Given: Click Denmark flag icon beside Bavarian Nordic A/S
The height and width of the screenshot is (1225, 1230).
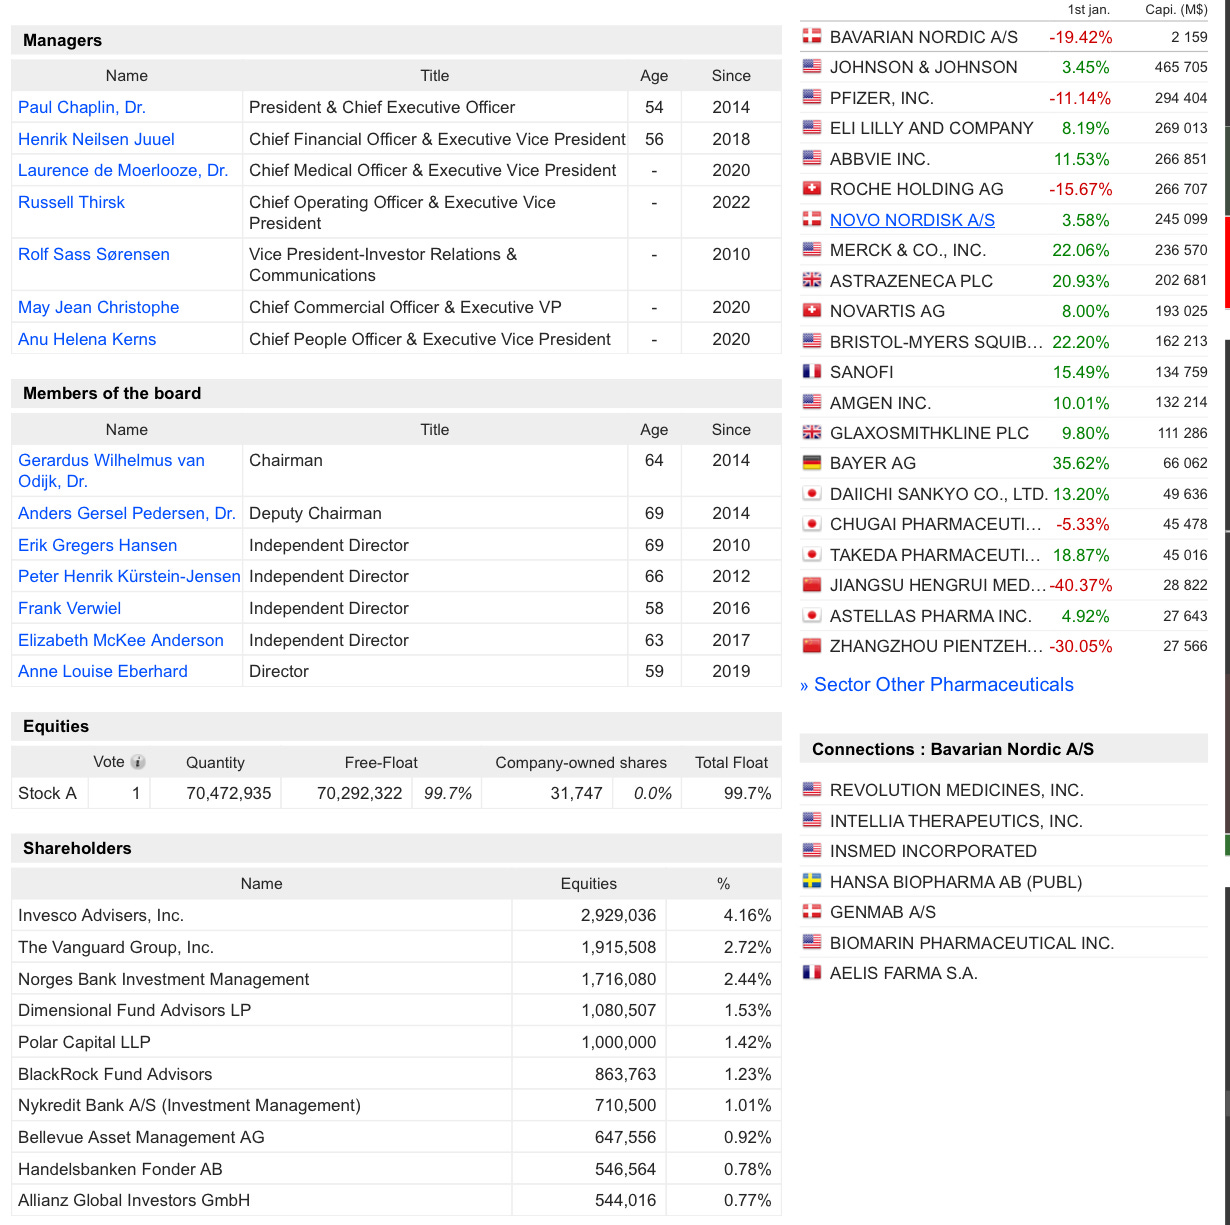Looking at the screenshot, I should tap(812, 37).
